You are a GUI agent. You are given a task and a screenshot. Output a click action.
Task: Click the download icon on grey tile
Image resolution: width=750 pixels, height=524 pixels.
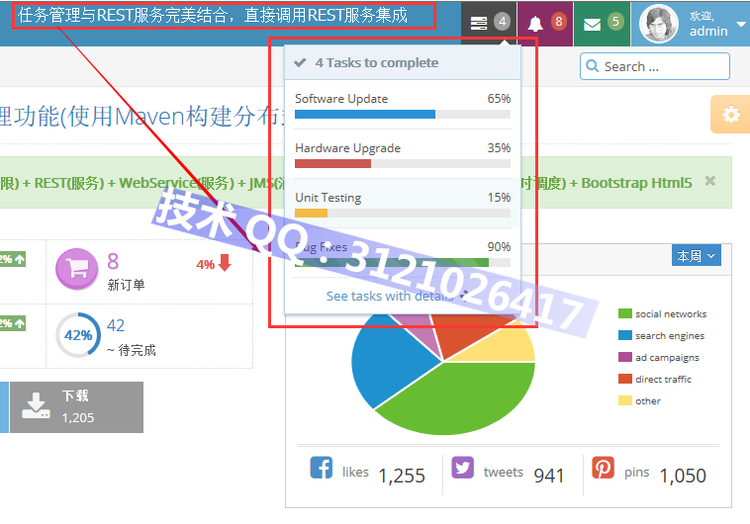click(x=36, y=406)
